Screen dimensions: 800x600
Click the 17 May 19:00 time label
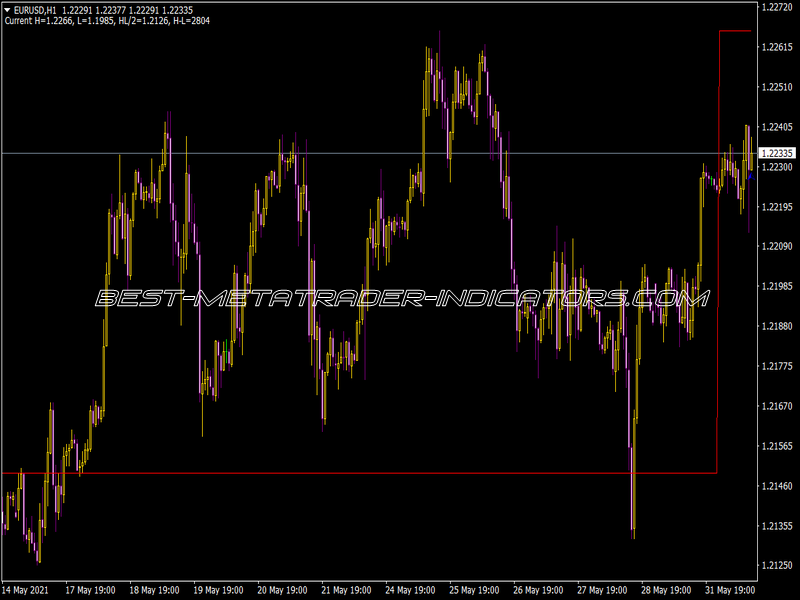[x=90, y=590]
